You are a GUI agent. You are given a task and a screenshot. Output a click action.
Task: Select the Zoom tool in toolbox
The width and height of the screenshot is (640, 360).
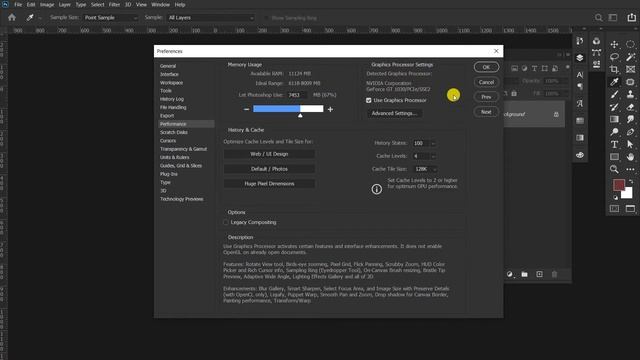(x=614, y=169)
